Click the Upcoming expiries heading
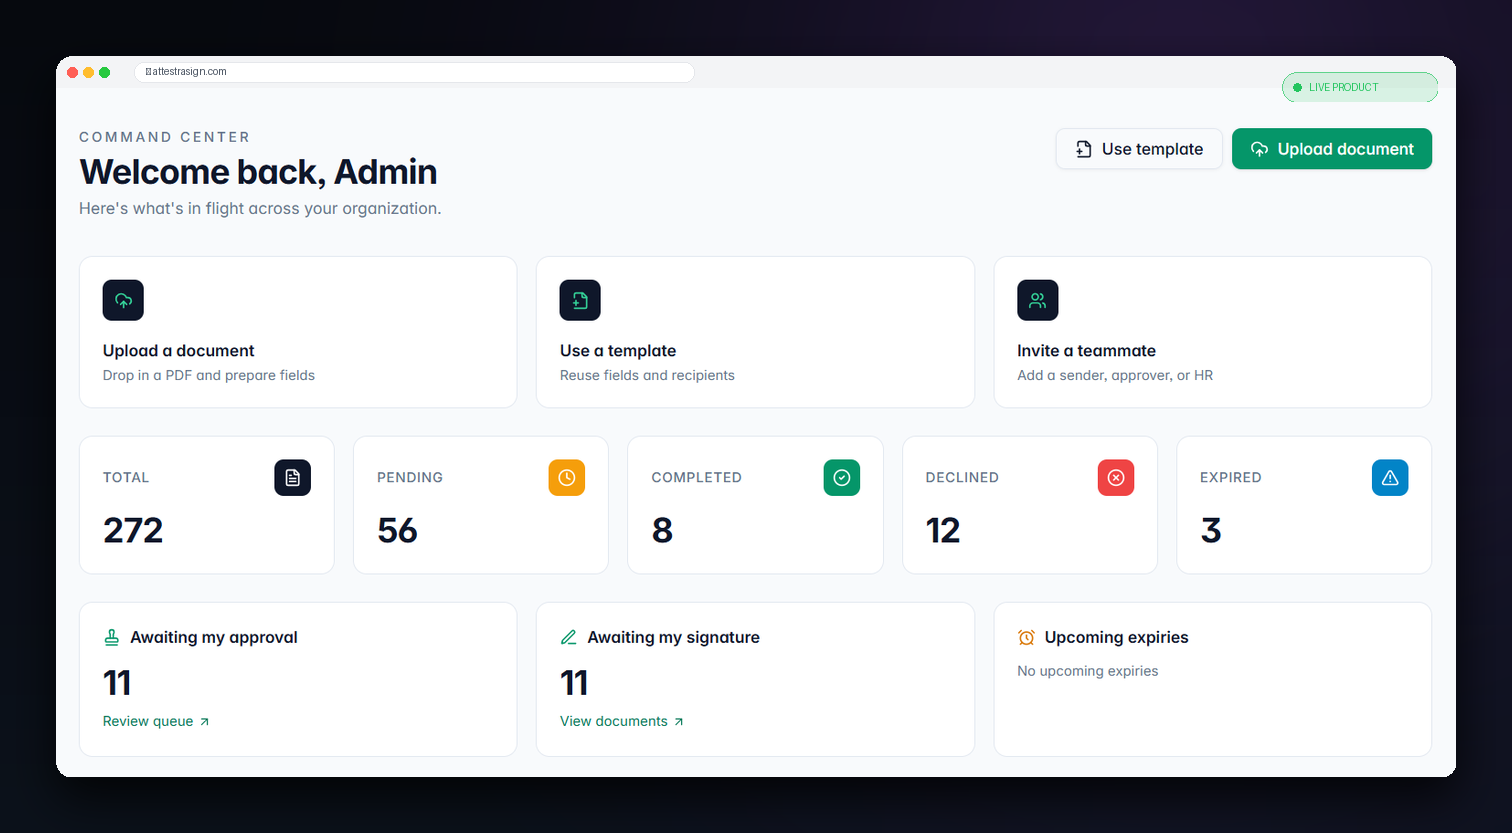Viewport: 1512px width, 833px height. (1116, 637)
